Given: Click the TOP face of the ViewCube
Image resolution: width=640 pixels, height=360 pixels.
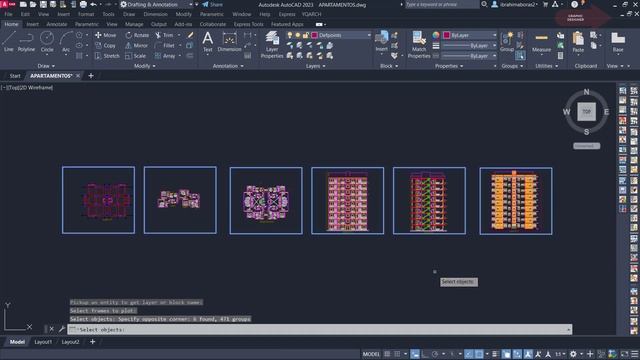Looking at the screenshot, I should pos(587,111).
